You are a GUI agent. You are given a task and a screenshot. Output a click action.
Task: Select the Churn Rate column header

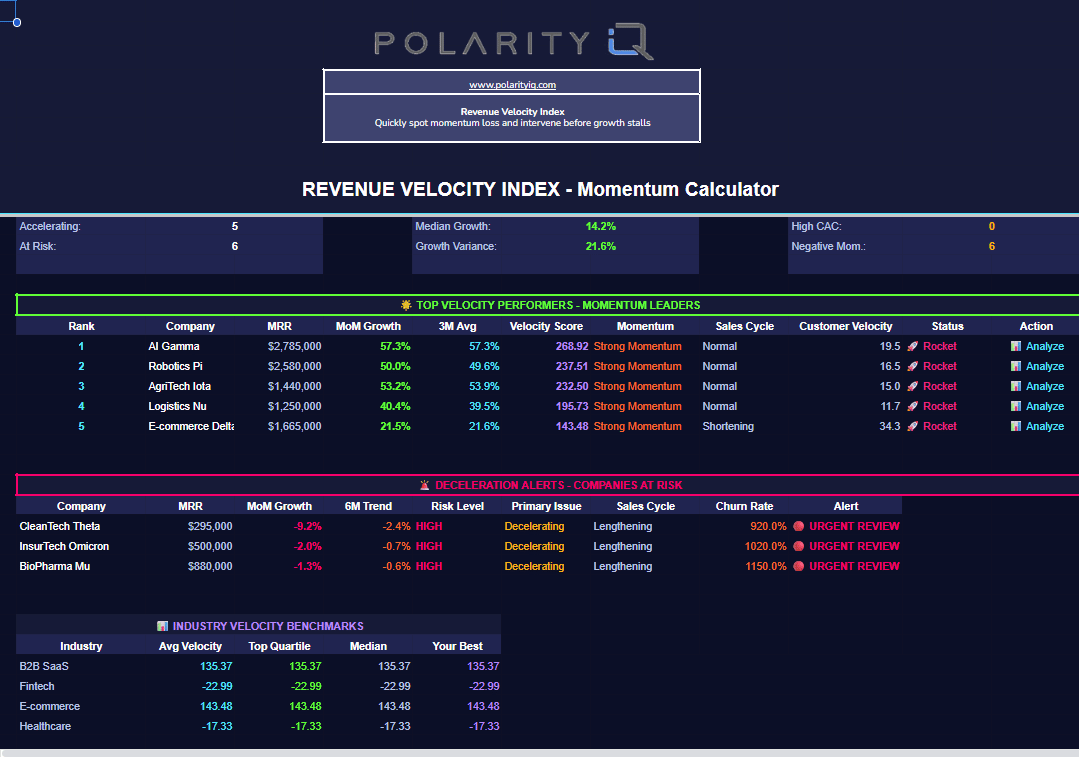point(745,506)
